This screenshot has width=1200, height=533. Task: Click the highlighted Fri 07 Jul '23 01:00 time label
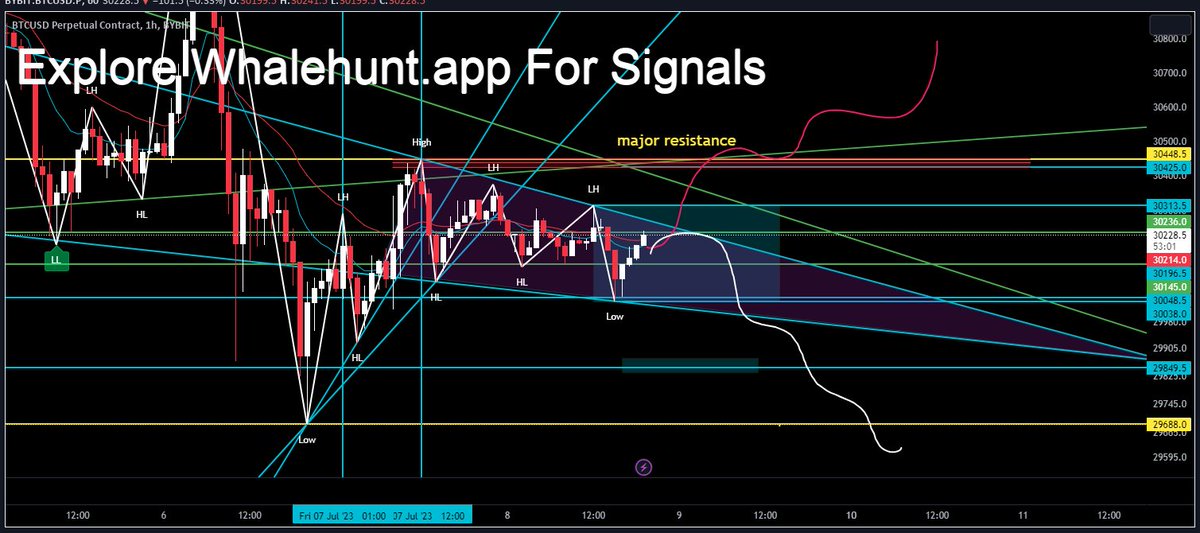pyautogui.click(x=341, y=515)
